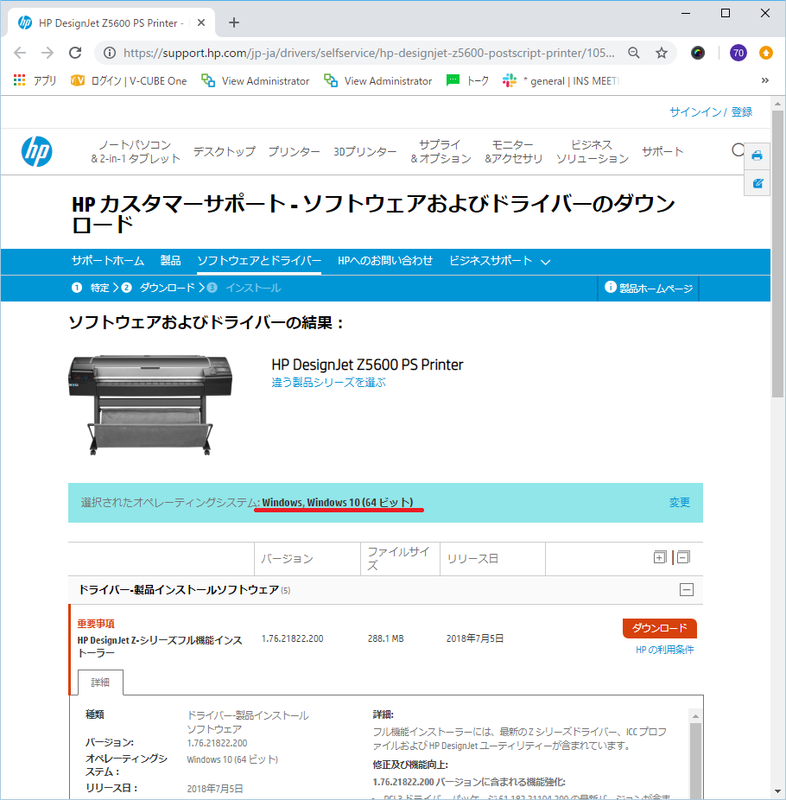Image resolution: width=786 pixels, height=800 pixels.
Task: Collapse all driver categories with minus icon
Action: pyautogui.click(x=683, y=557)
